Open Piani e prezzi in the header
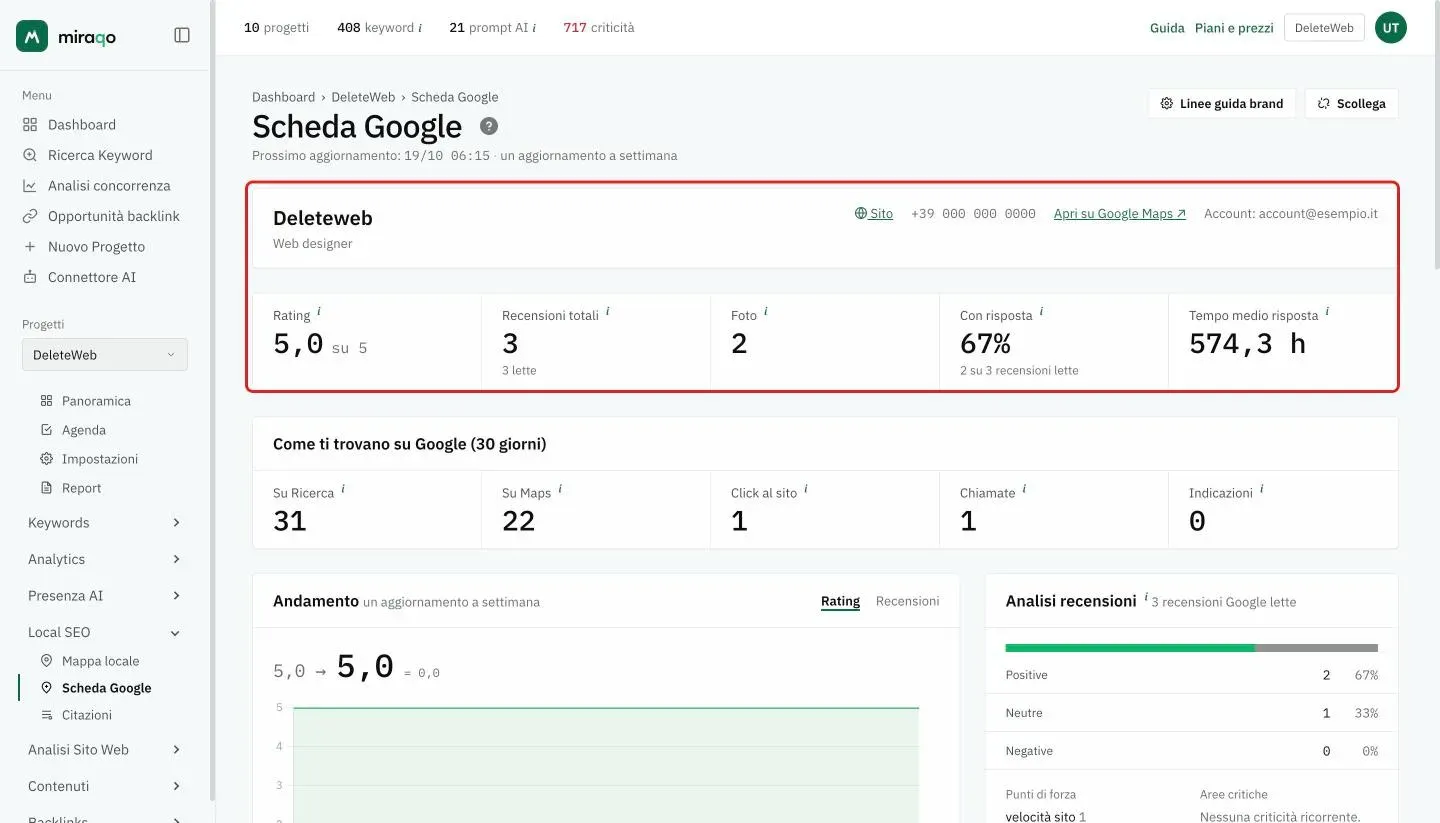Viewport: 1440px width, 823px height. click(1234, 28)
